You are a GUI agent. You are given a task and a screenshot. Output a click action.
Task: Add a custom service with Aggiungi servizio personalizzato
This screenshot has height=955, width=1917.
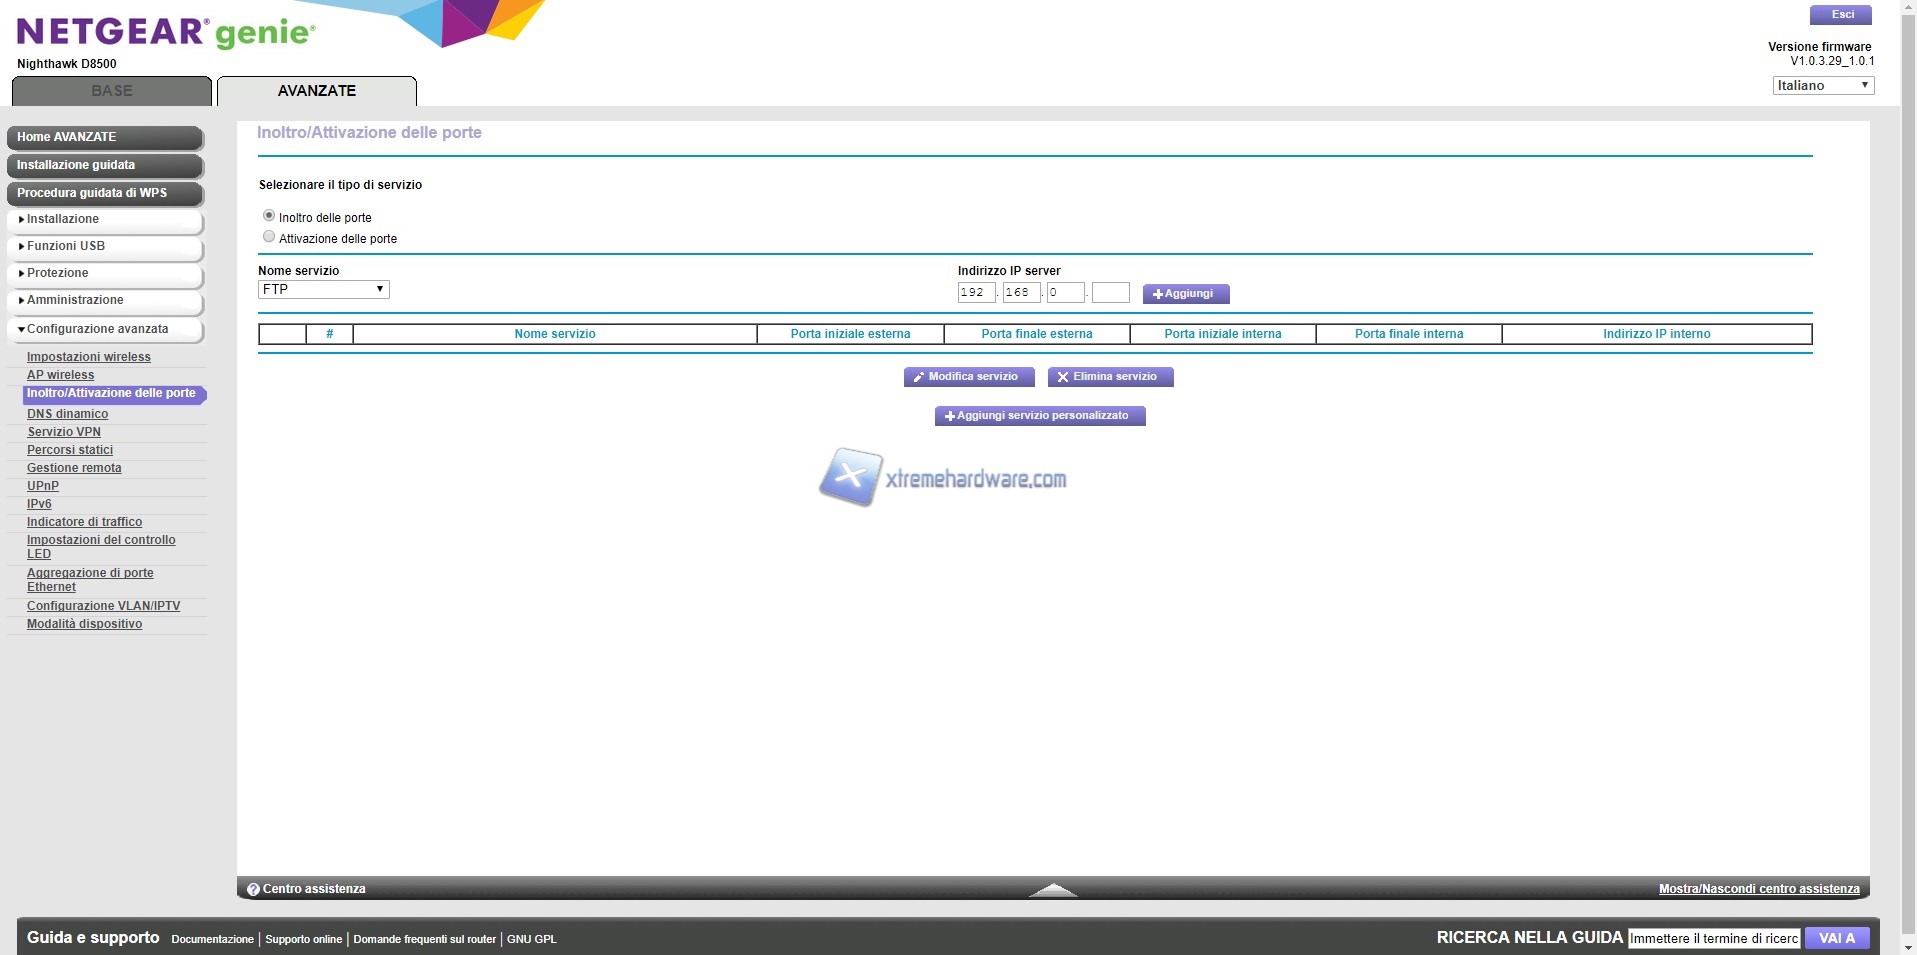click(1039, 416)
